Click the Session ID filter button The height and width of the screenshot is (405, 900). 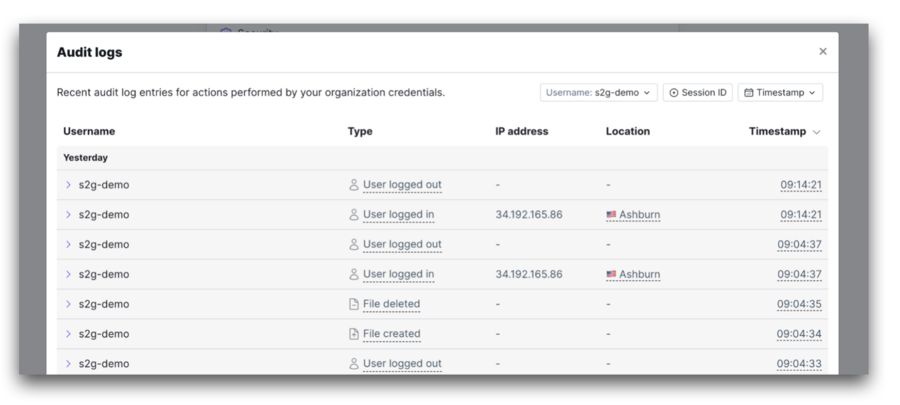click(697, 92)
